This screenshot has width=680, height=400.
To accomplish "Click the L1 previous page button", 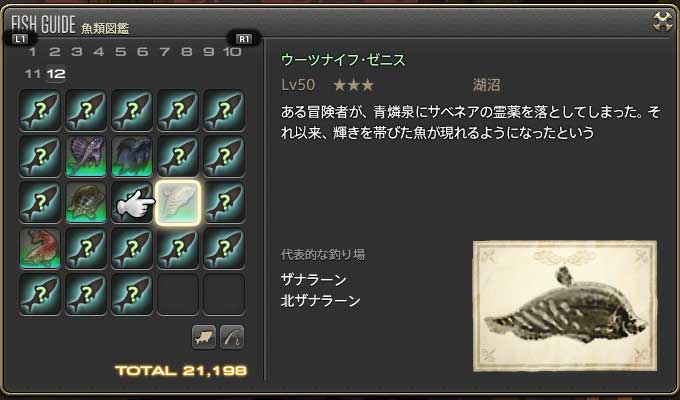I will [x=20, y=39].
